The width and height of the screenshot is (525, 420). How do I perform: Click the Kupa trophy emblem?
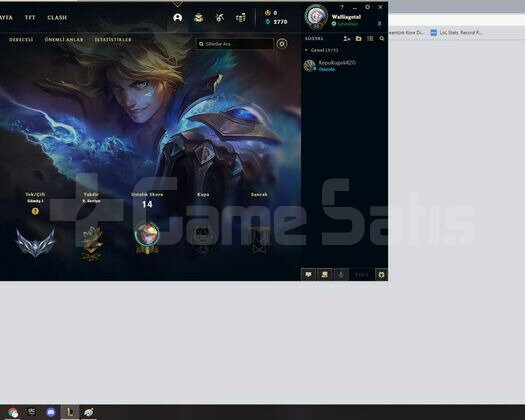pyautogui.click(x=203, y=239)
